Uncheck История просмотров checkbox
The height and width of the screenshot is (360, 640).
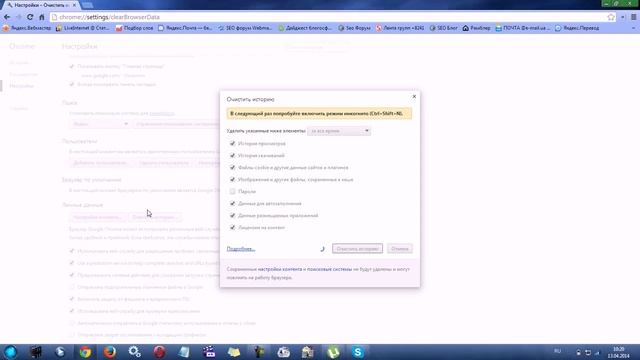click(x=232, y=143)
